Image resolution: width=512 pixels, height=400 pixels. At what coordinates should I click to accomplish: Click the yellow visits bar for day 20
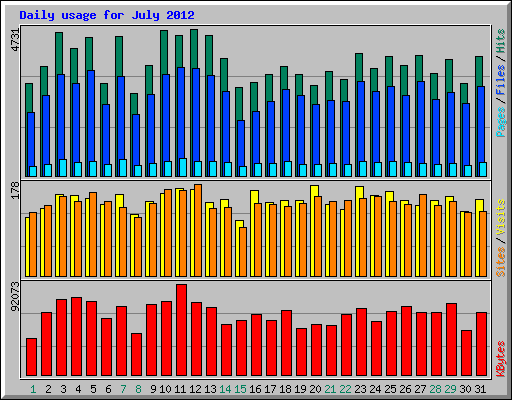(x=314, y=191)
